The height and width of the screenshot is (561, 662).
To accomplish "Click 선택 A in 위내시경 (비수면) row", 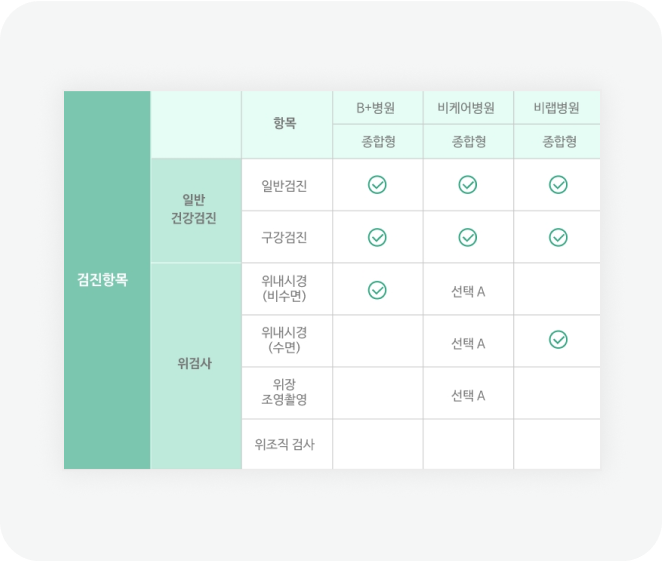I will tap(467, 292).
